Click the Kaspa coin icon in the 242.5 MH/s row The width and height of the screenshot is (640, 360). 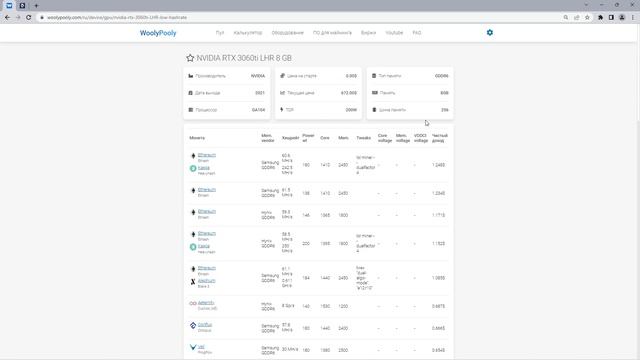coord(193,168)
